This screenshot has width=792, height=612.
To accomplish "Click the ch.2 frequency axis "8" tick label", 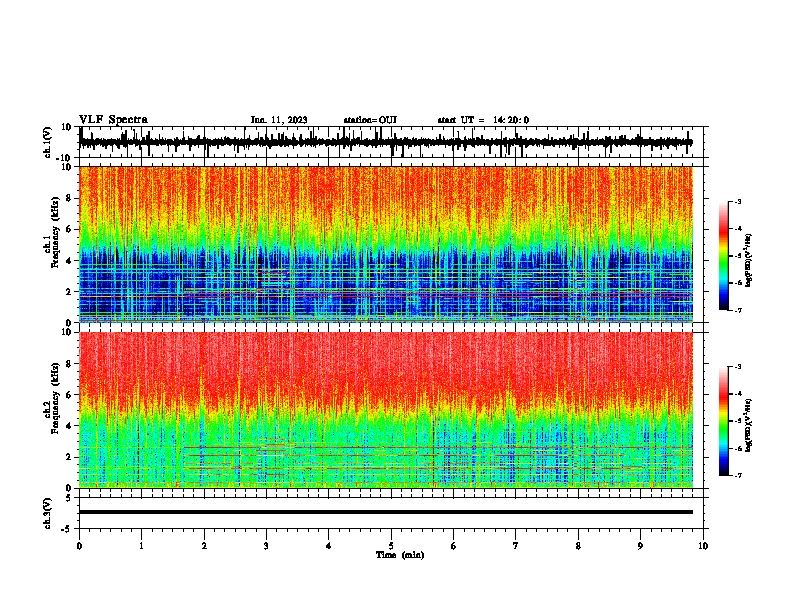I will coord(69,364).
